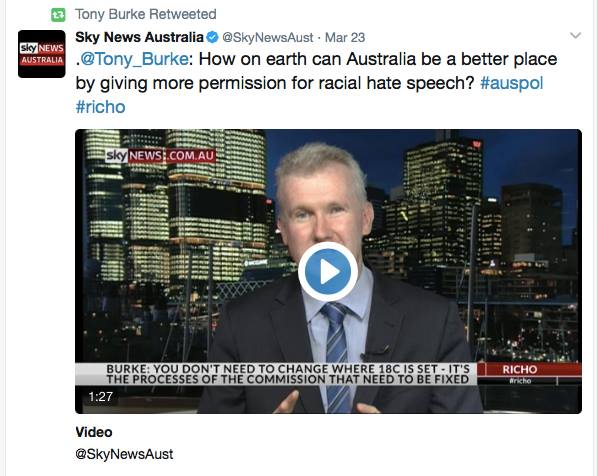Click the Video card title below the player
Viewport: 597px width, 476px height.
point(94,432)
